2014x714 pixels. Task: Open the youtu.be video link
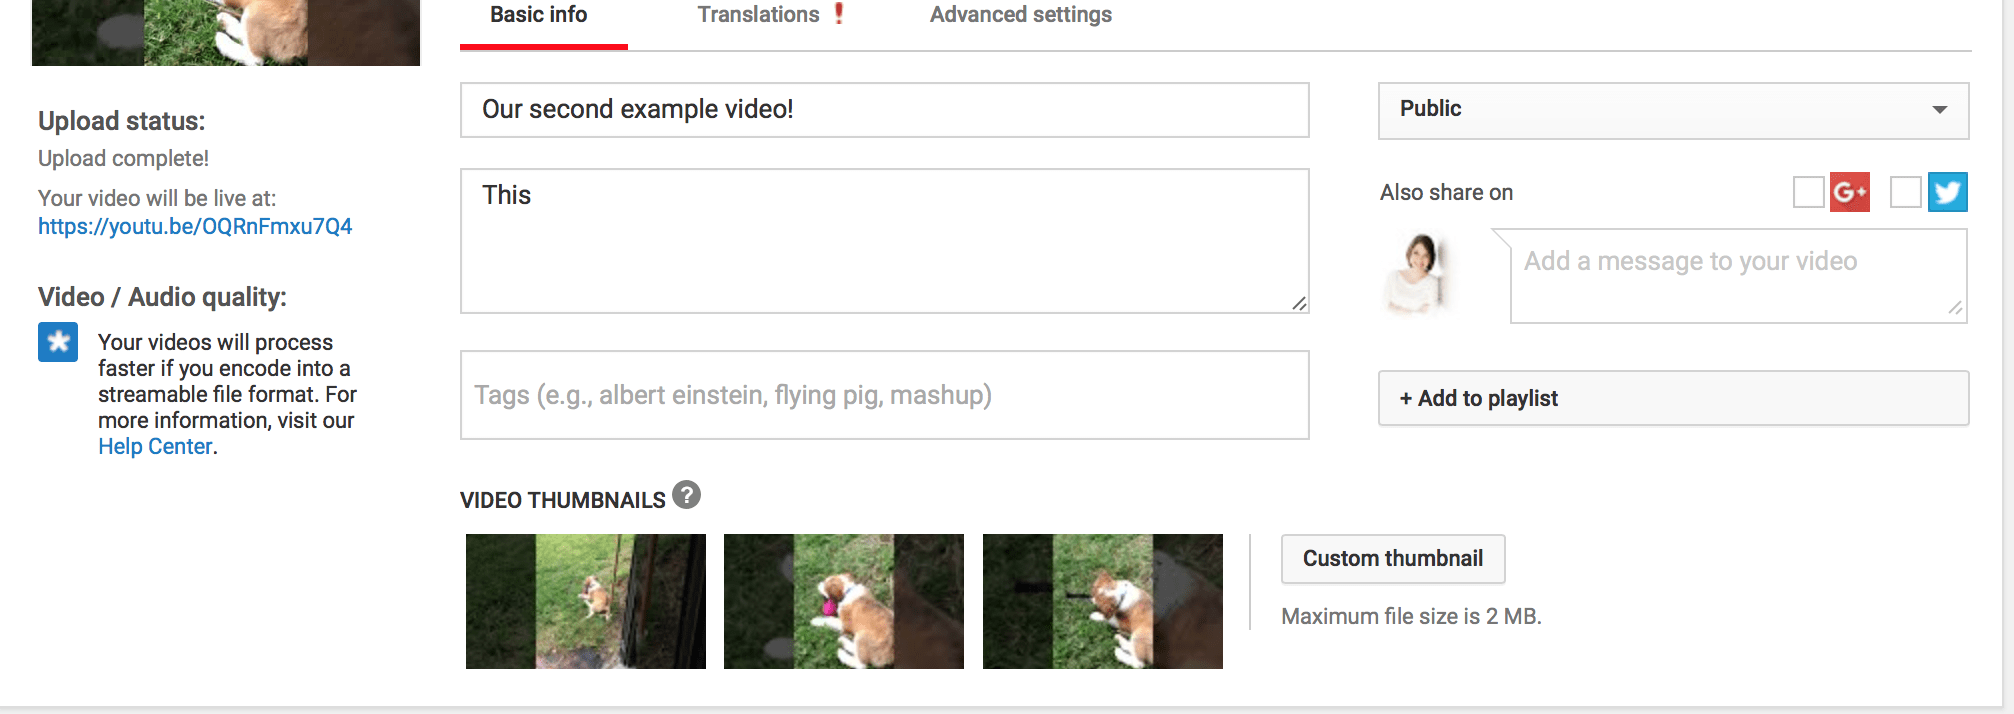click(x=195, y=227)
